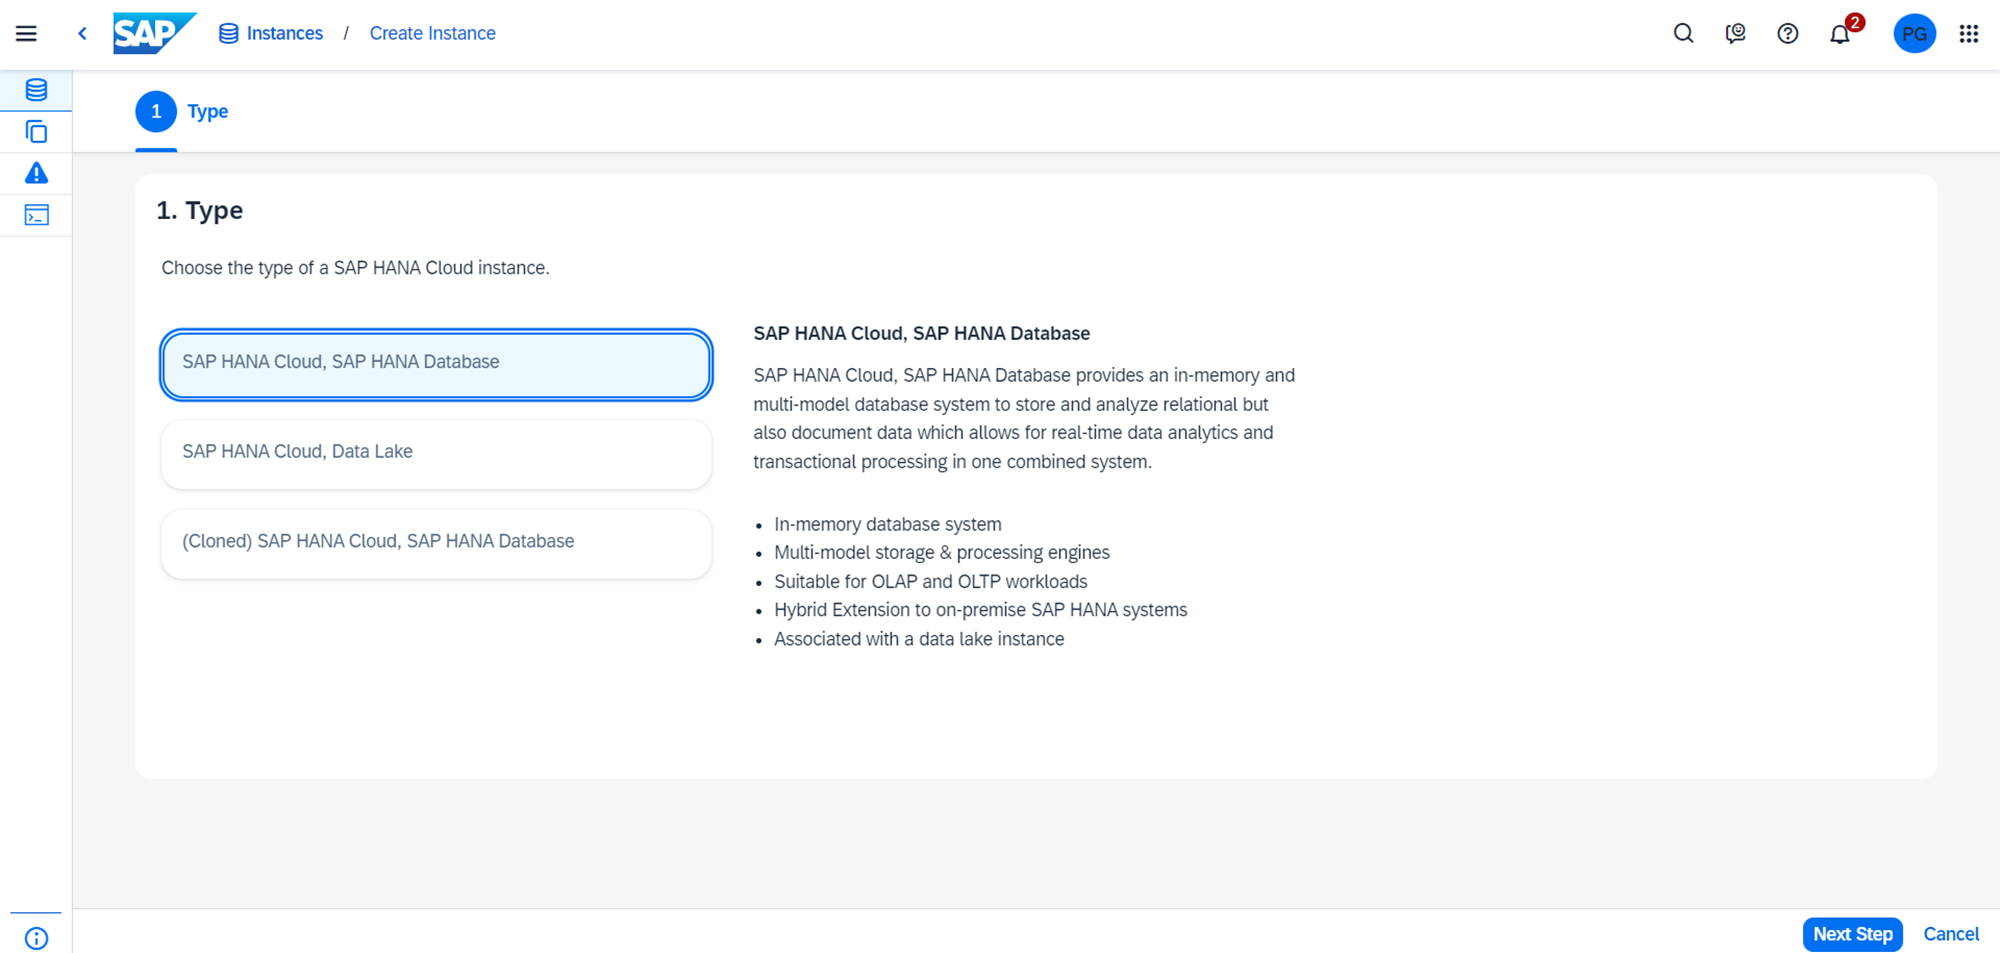Screen dimensions: 2000x953
Task: Go to Instances breadcrumb link
Action: pyautogui.click(x=284, y=34)
